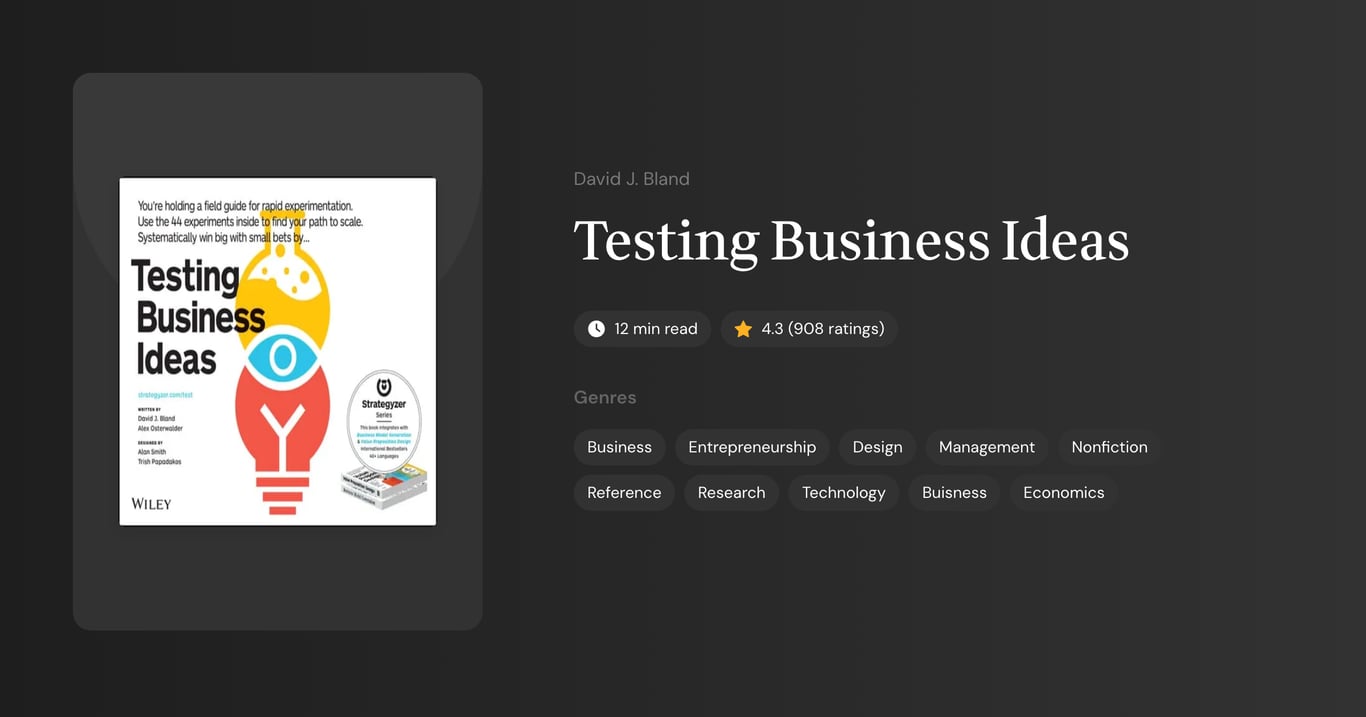The width and height of the screenshot is (1366, 717).
Task: Open the Testing Business Ideas cover image
Action: pos(277,351)
